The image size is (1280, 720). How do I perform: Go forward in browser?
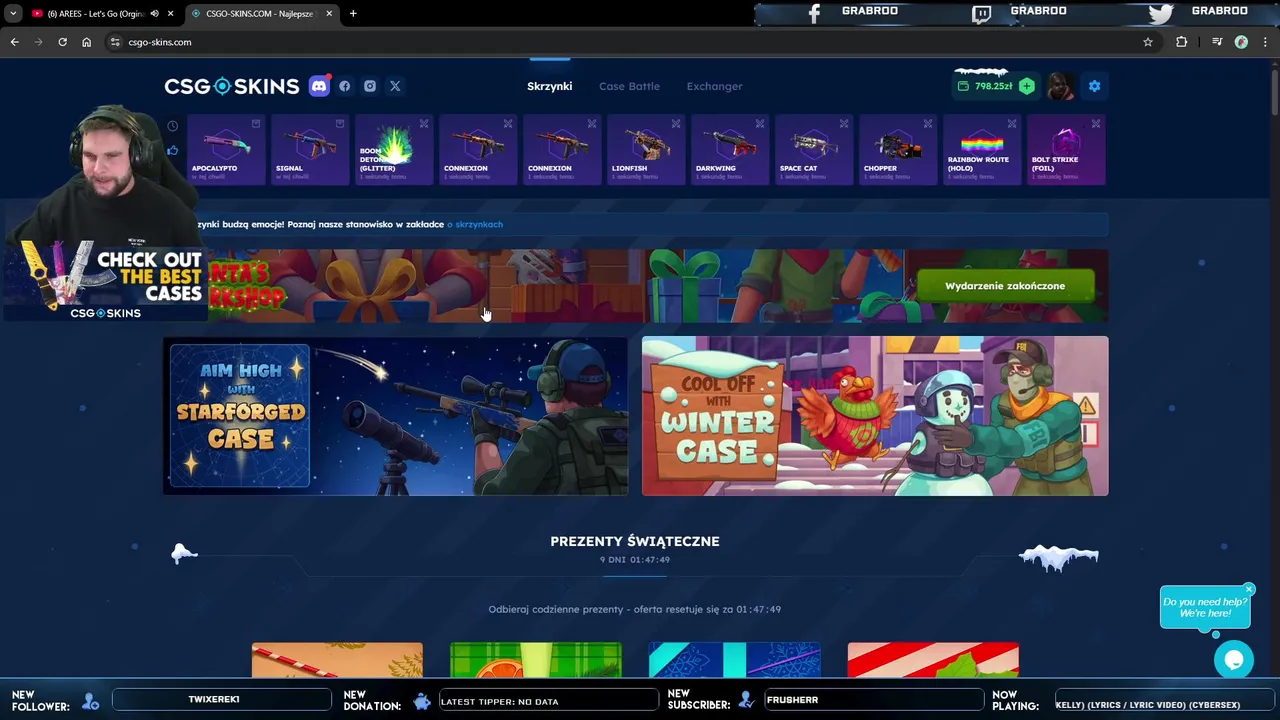click(38, 42)
